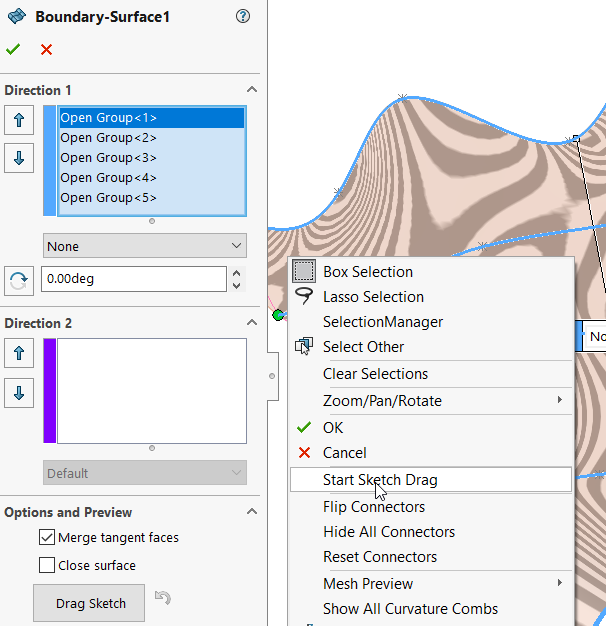This screenshot has width=606, height=626.
Task: Decrease the angle with down spinner
Action: pos(236,286)
